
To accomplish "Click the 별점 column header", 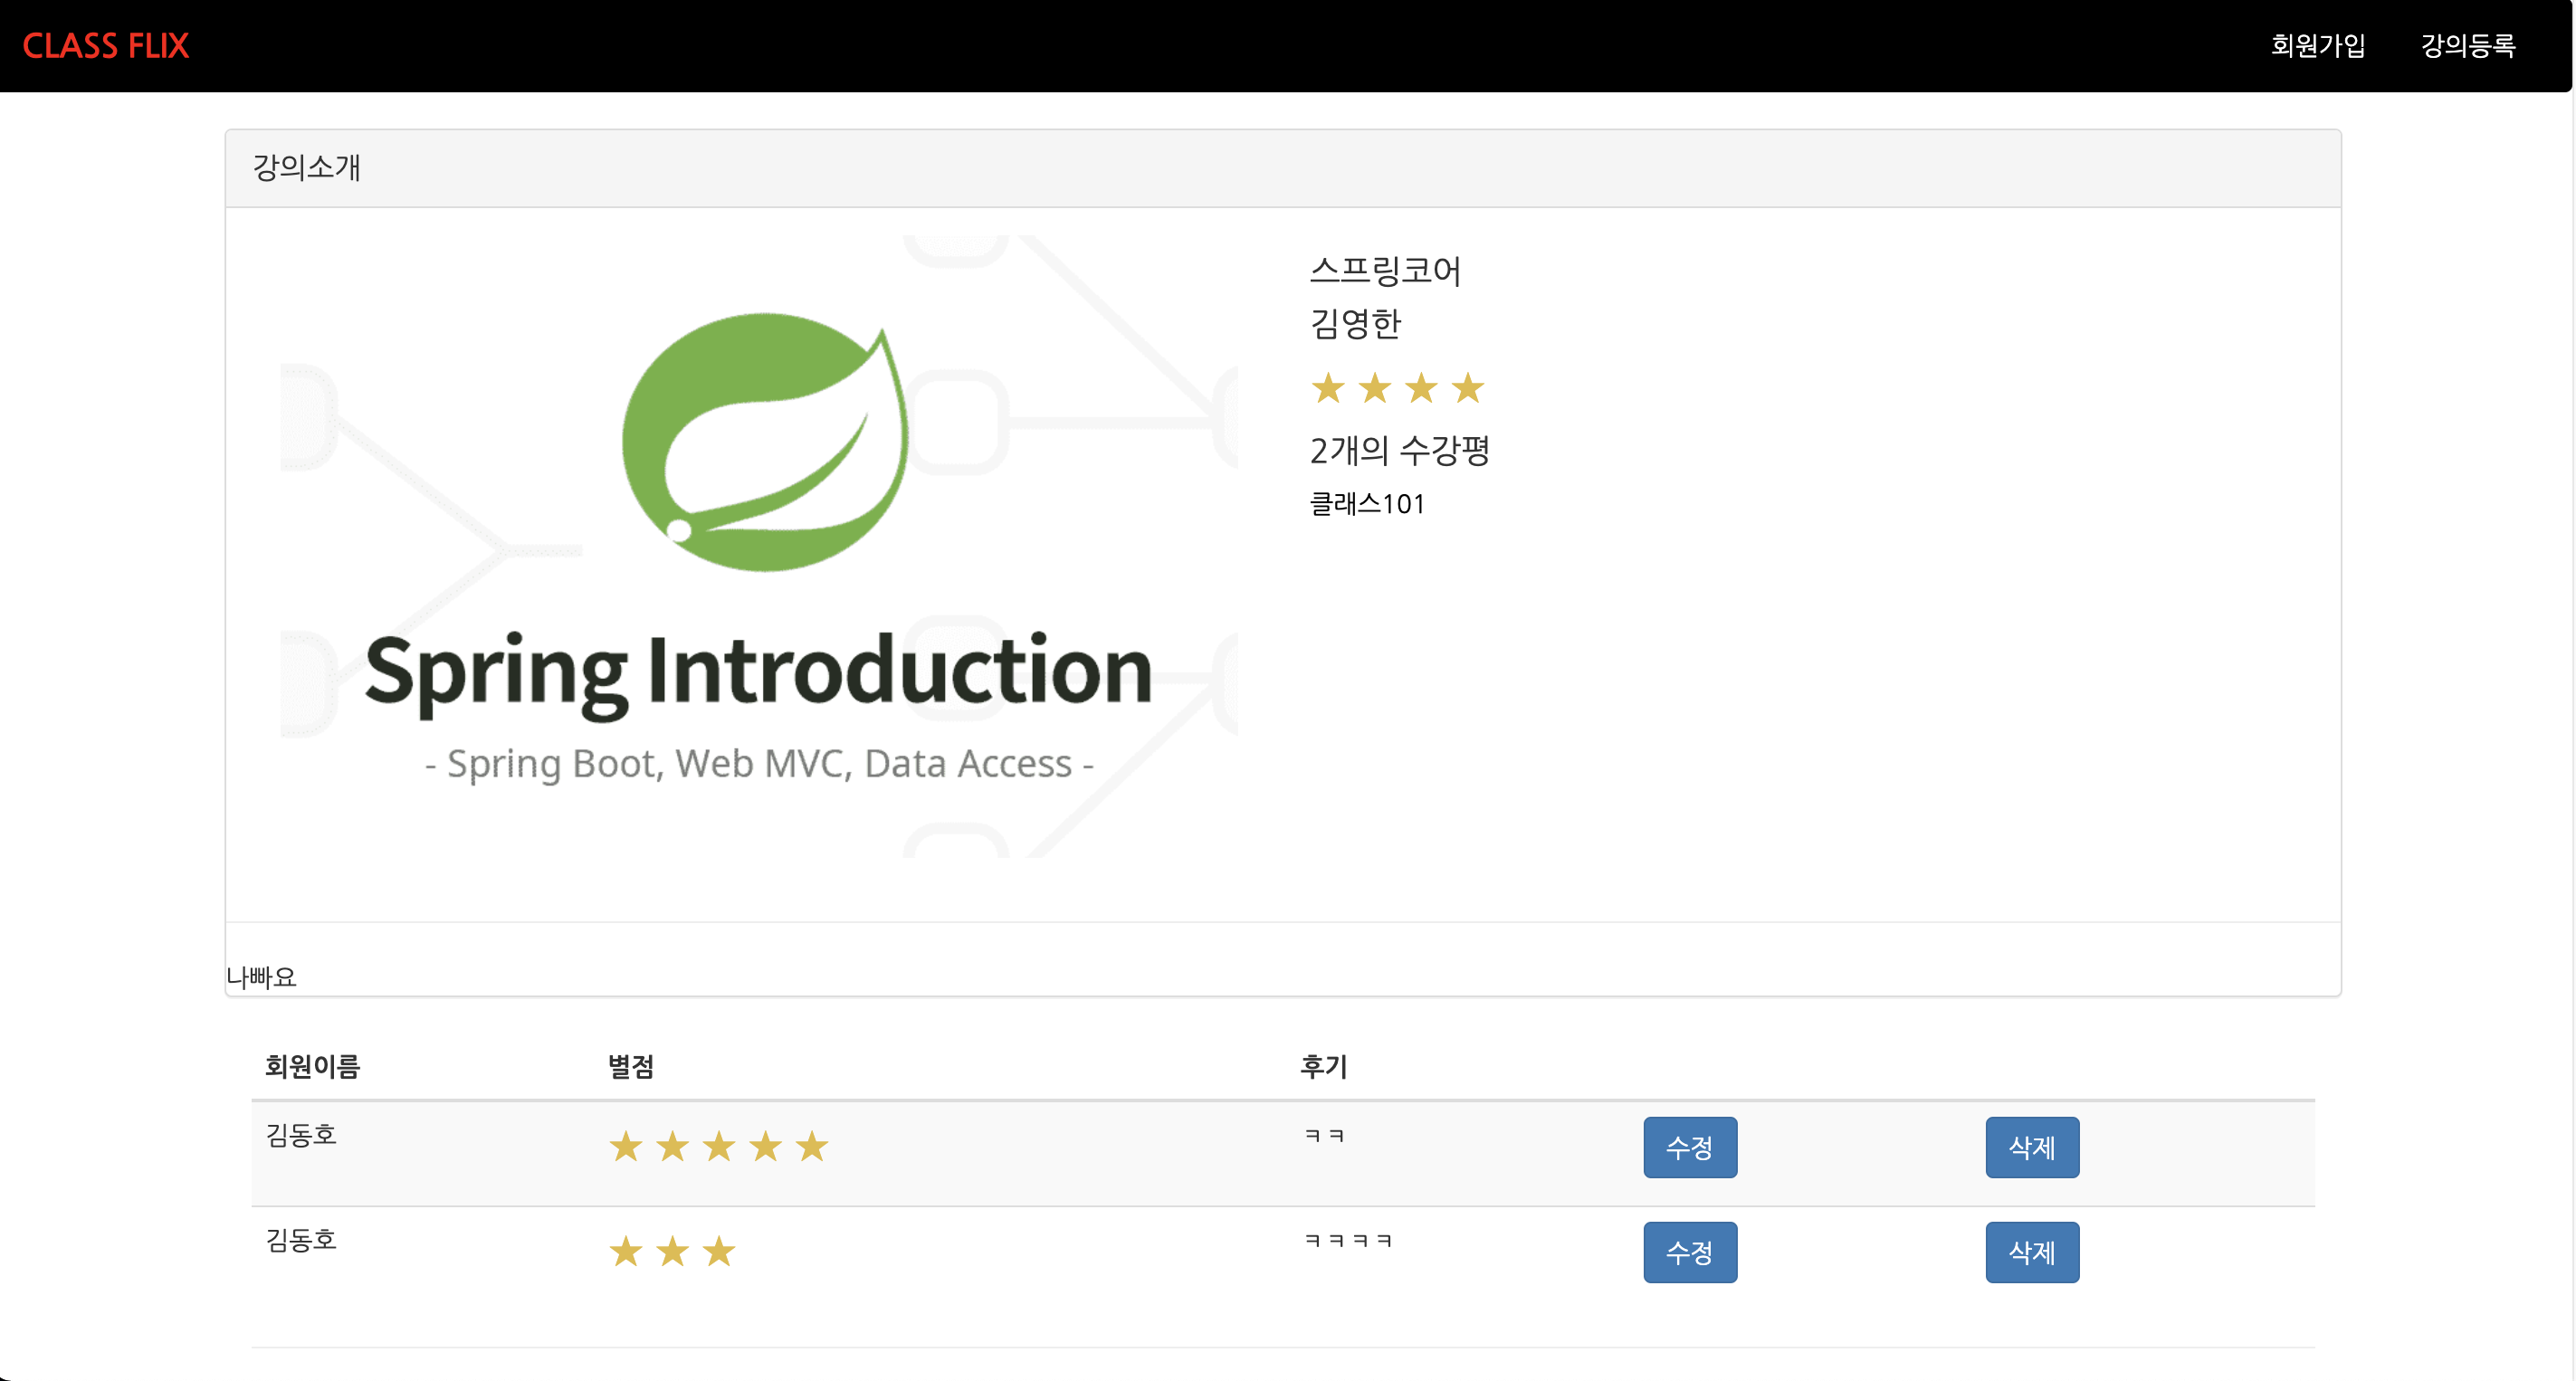I will tap(630, 1067).
